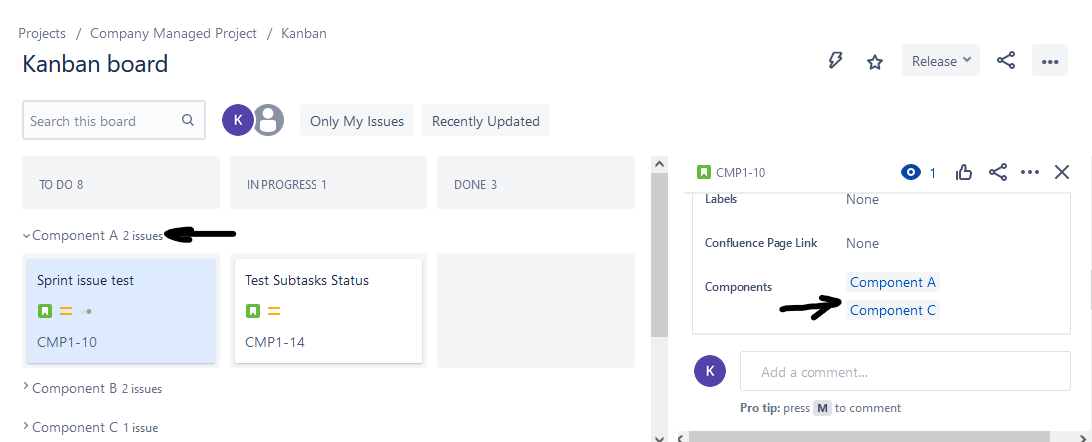1092x442 pixels.
Task: Toggle the Recently Updated filter
Action: (485, 120)
